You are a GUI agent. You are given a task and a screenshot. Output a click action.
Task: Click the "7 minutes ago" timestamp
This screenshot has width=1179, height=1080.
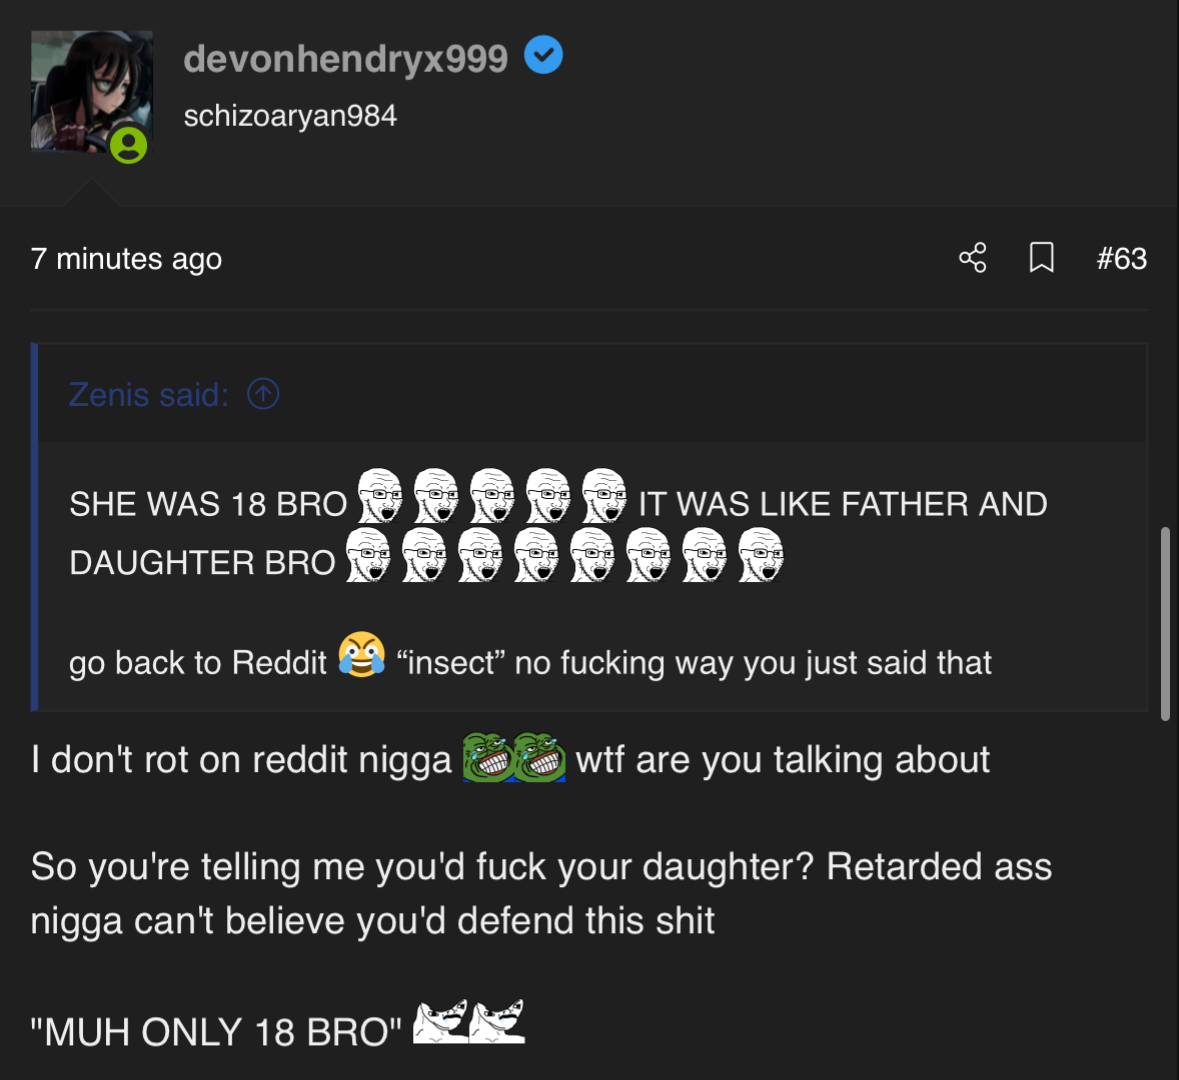point(126,259)
